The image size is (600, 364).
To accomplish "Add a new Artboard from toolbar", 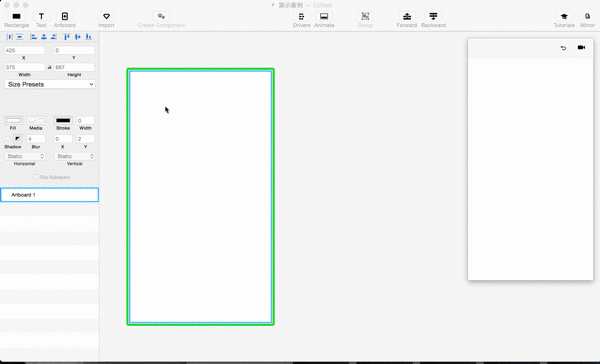I will point(65,16).
